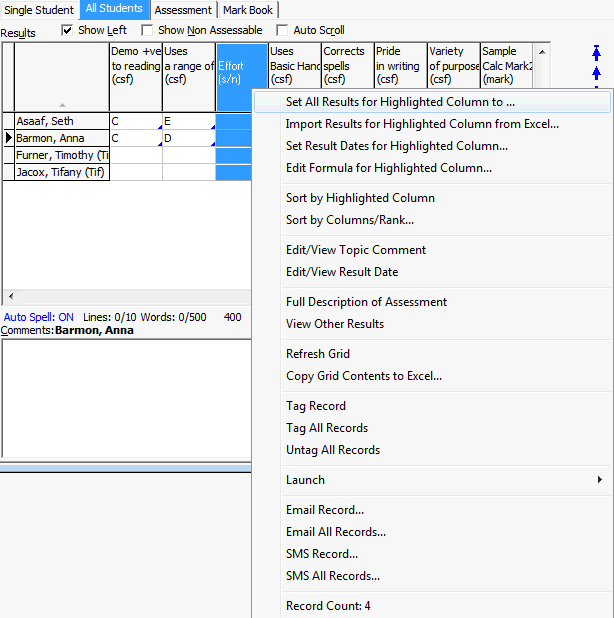Toggle the Show Left checkbox
Viewport: 614px width, 618px height.
coord(67,30)
